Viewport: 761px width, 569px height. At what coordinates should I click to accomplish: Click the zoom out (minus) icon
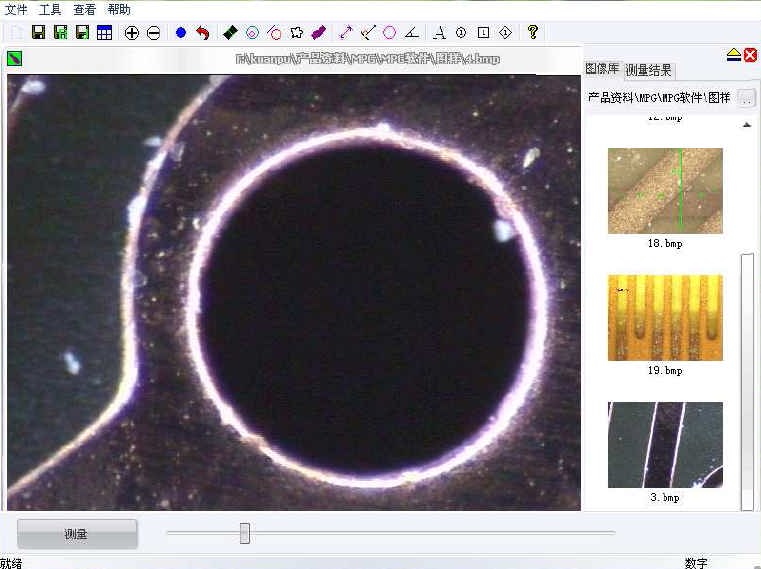click(153, 33)
